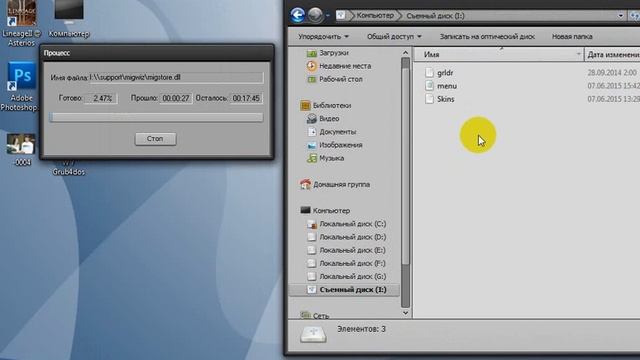
Task: Click the Explorer Forward navigation arrow
Action: (315, 16)
